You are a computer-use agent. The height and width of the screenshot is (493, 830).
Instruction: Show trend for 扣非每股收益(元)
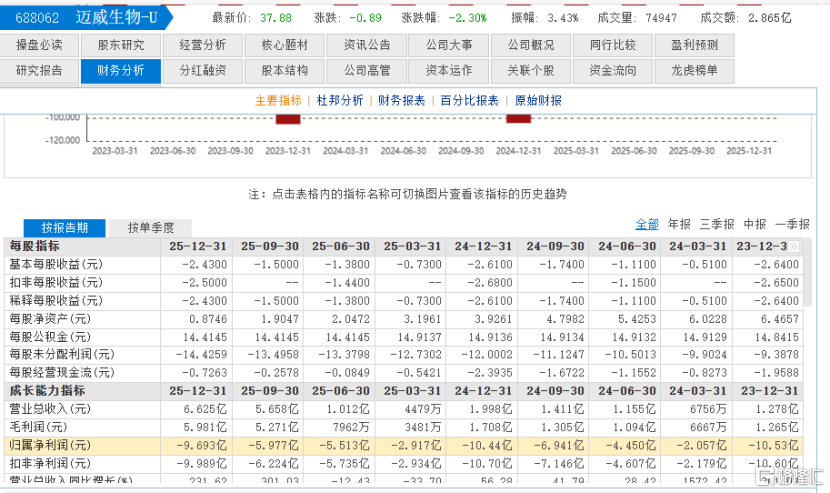point(56,283)
